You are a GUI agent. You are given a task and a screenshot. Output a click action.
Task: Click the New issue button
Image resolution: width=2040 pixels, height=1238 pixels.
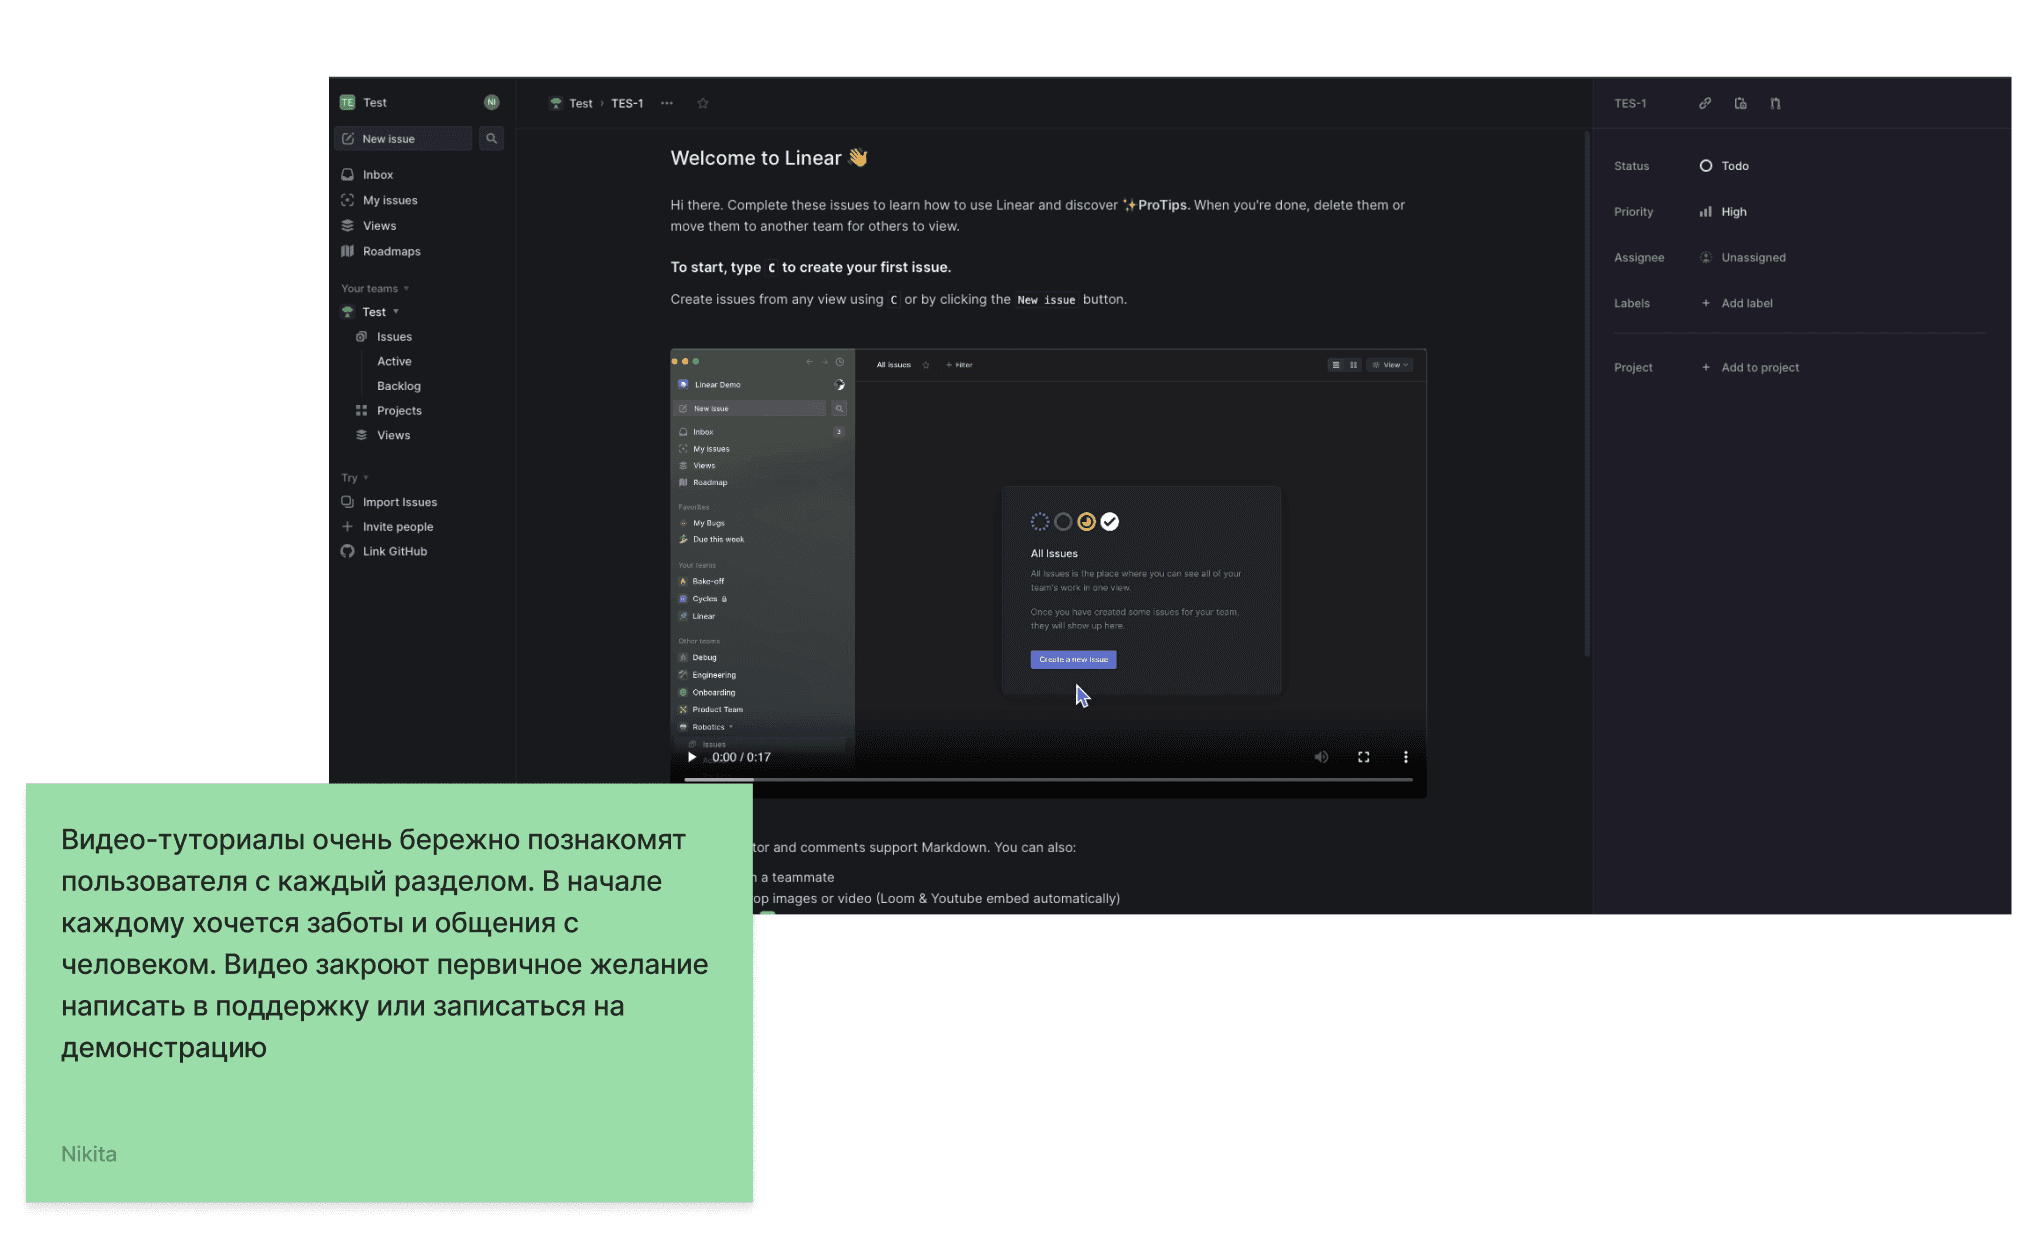click(404, 139)
